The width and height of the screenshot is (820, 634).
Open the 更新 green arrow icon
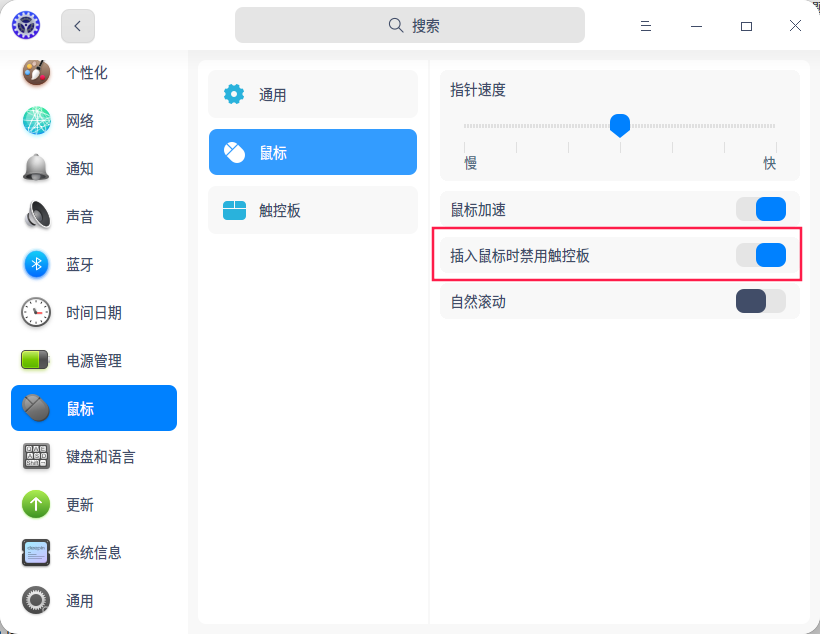[x=36, y=504]
